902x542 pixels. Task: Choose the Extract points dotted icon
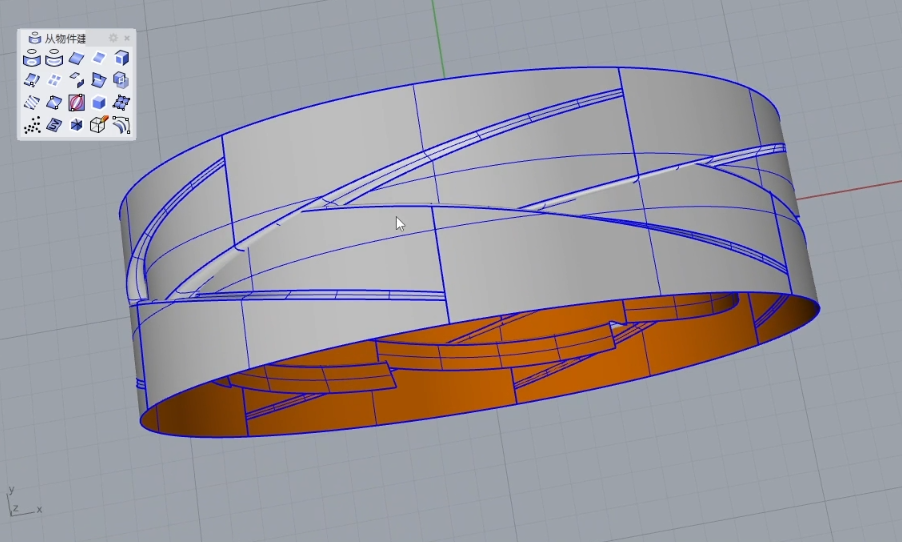(32, 125)
